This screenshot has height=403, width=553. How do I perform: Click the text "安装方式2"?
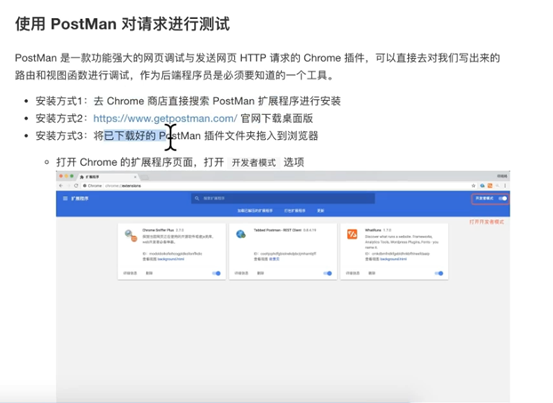point(59,118)
